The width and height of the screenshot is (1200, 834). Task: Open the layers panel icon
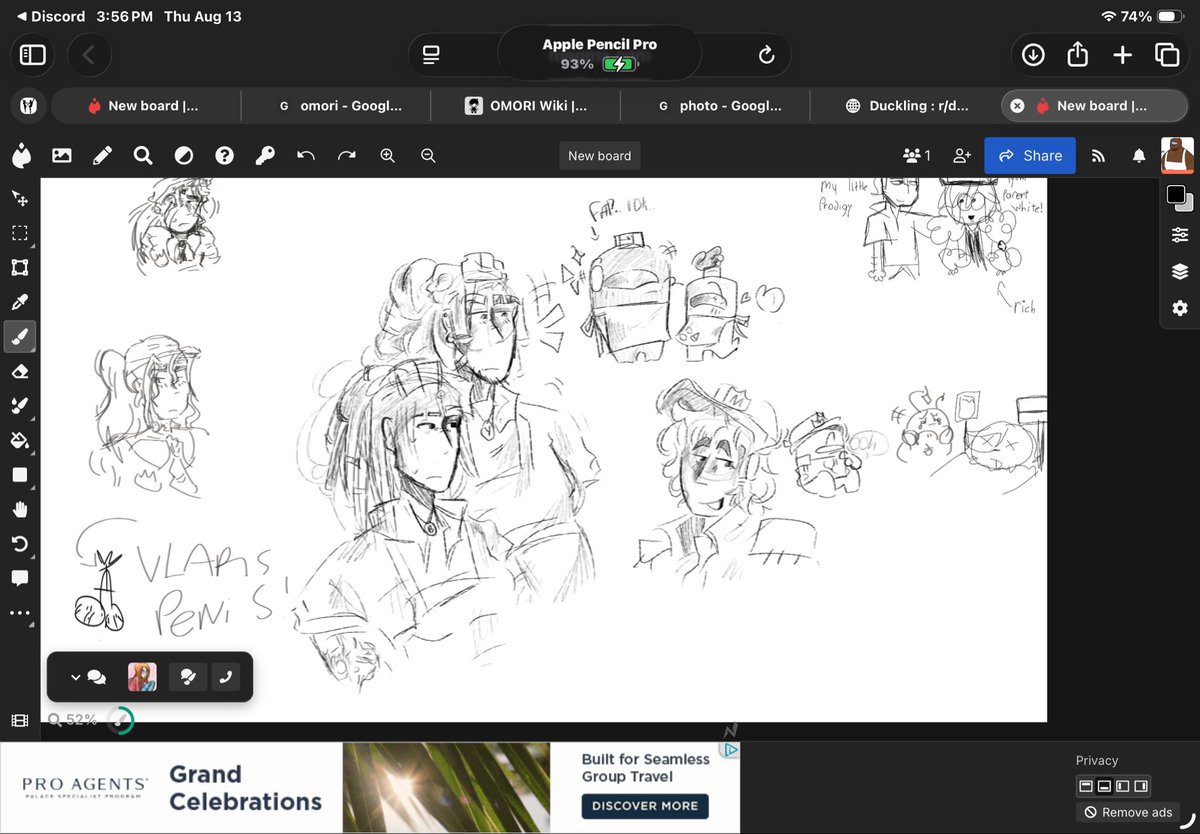pos(1180,272)
